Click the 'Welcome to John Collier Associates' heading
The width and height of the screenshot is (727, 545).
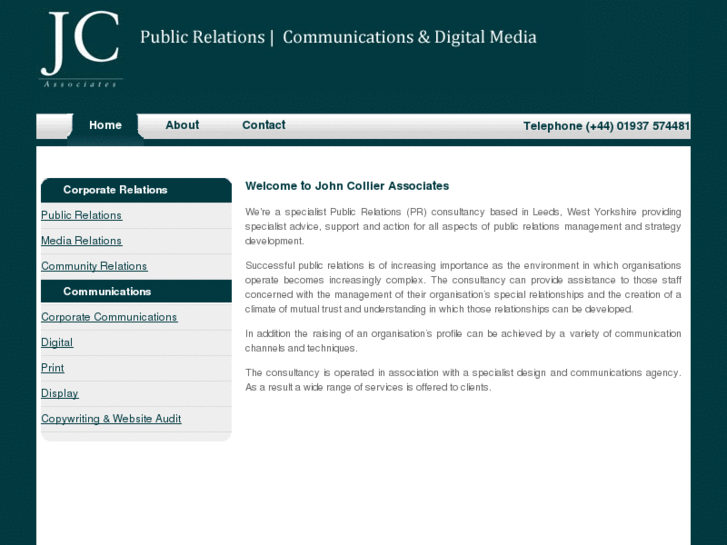coord(347,186)
